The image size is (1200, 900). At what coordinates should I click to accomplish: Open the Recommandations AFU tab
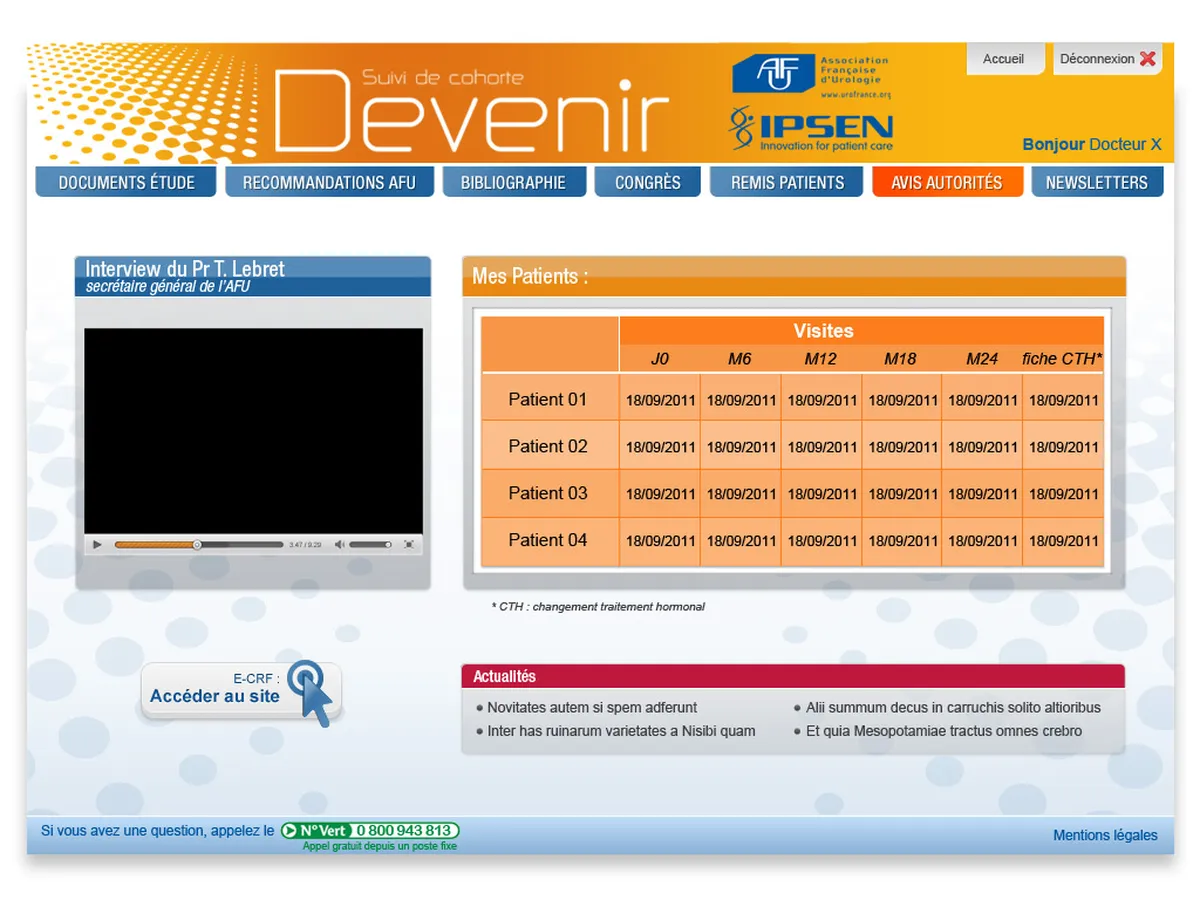point(329,182)
